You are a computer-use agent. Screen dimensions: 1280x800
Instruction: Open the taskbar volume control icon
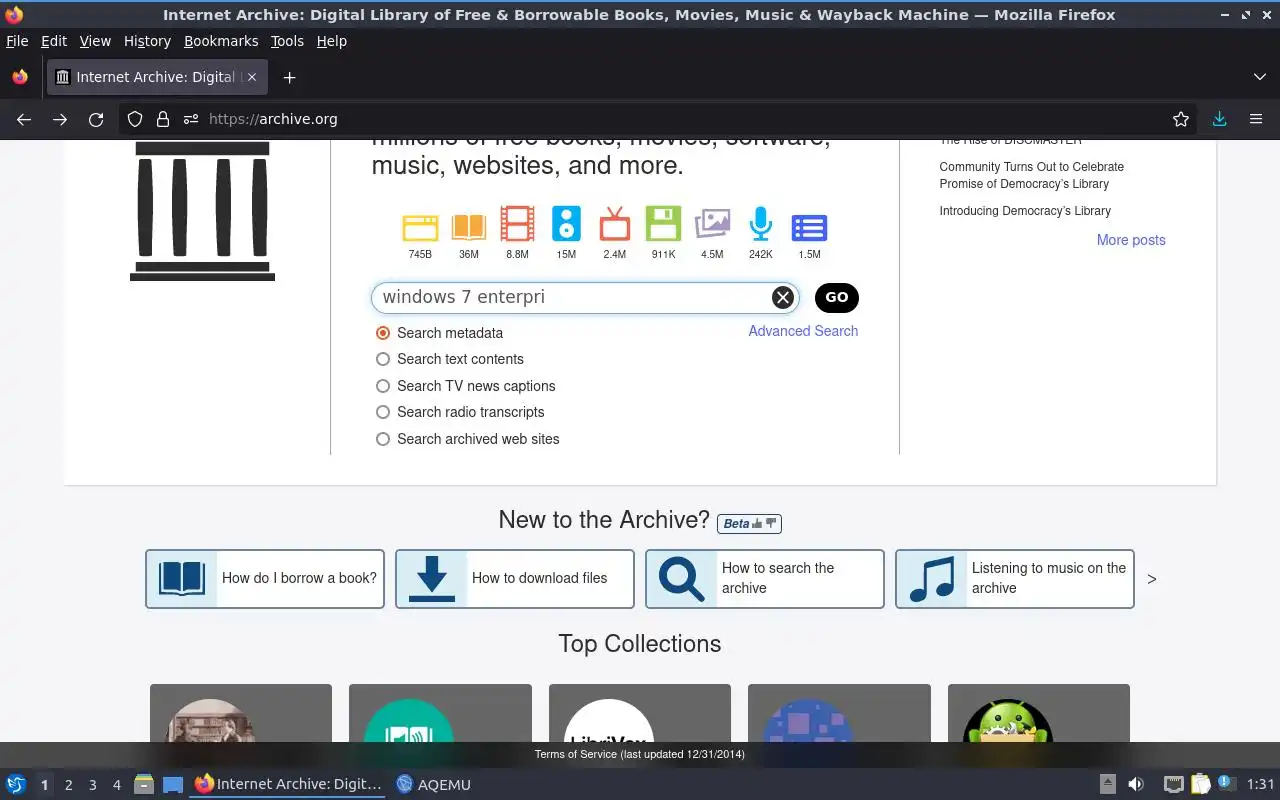pyautogui.click(x=1136, y=784)
